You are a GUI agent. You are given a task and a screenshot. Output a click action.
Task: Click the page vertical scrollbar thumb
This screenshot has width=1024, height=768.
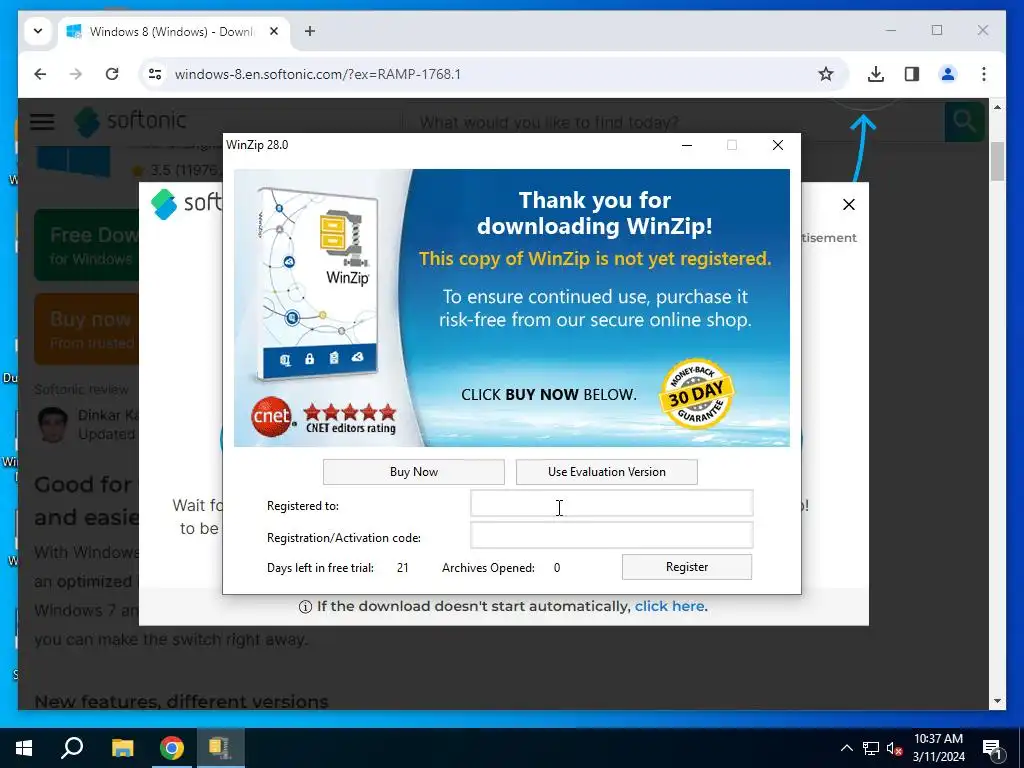click(x=997, y=160)
